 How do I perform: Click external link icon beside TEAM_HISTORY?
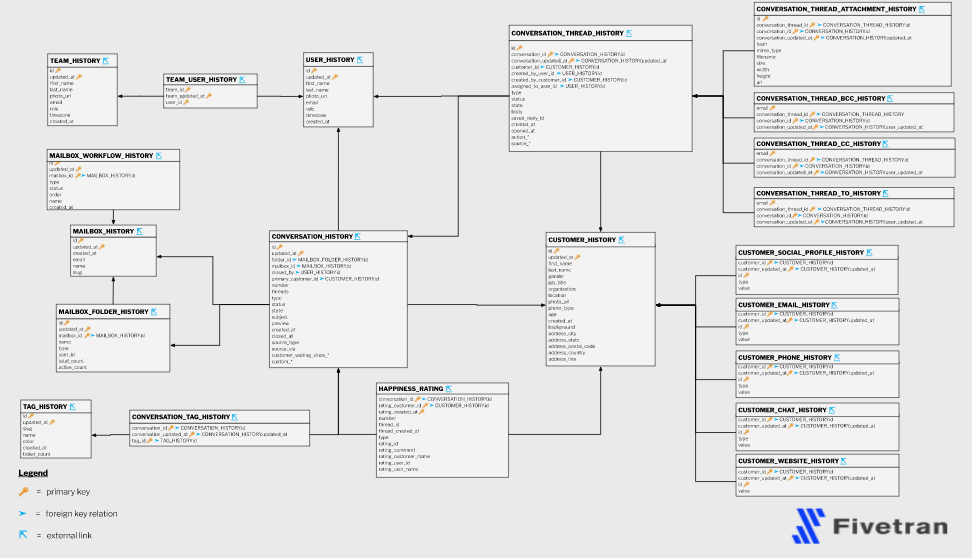tap(105, 61)
